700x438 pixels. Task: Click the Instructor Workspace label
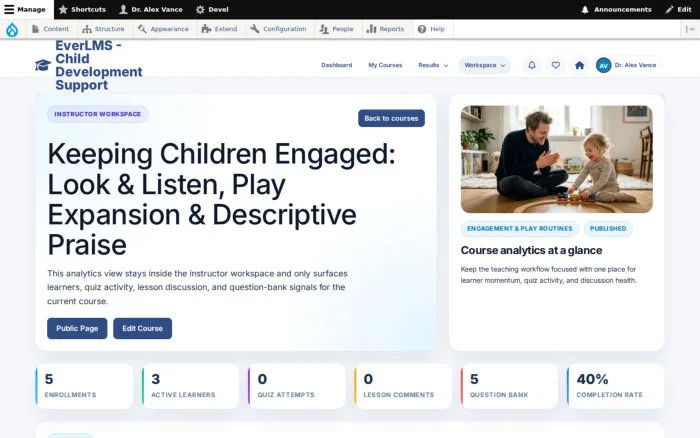tap(98, 114)
